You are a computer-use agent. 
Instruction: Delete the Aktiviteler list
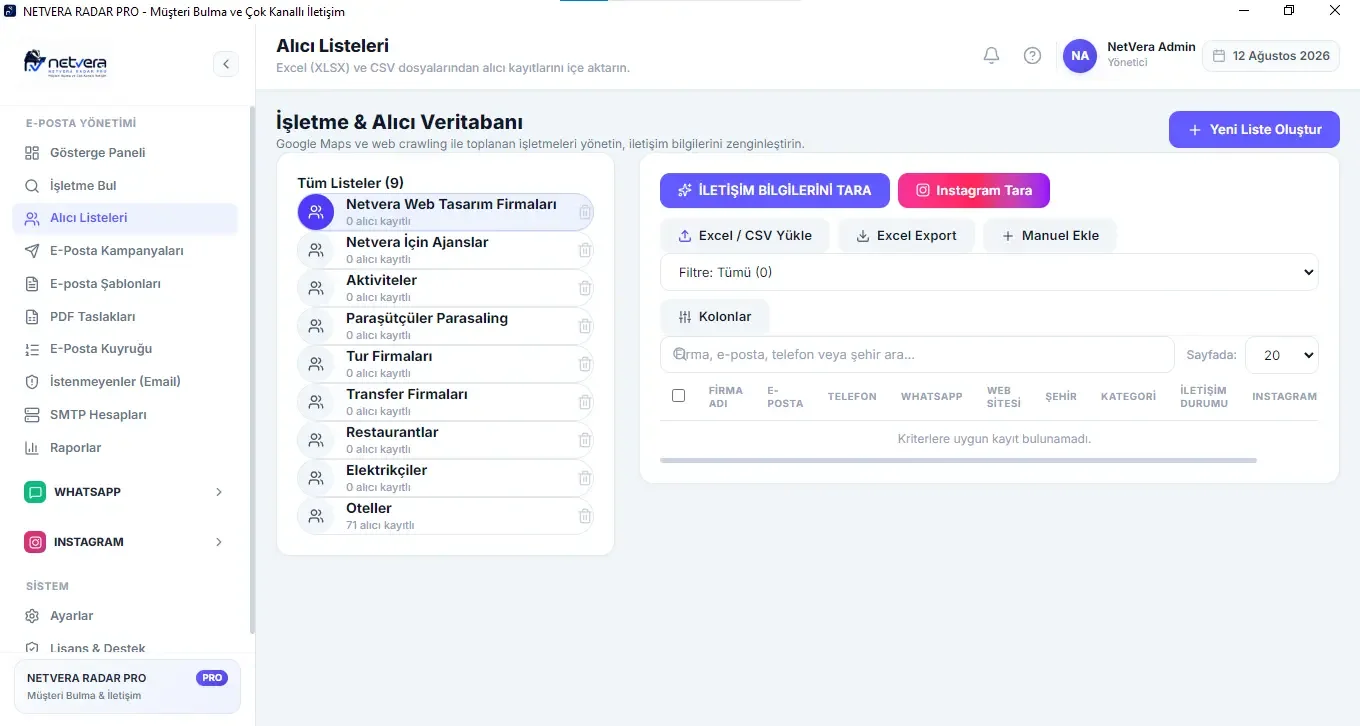585,288
